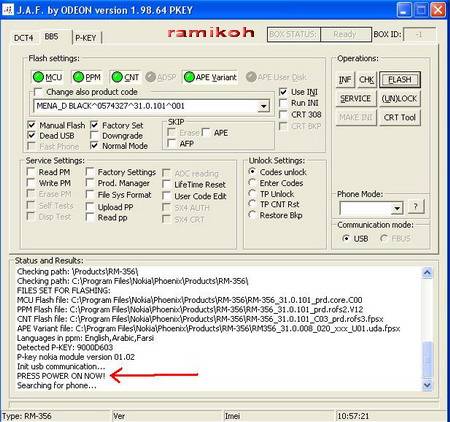Uncheck the Use INI checkbox
This screenshot has height=422, width=450.
click(x=283, y=92)
